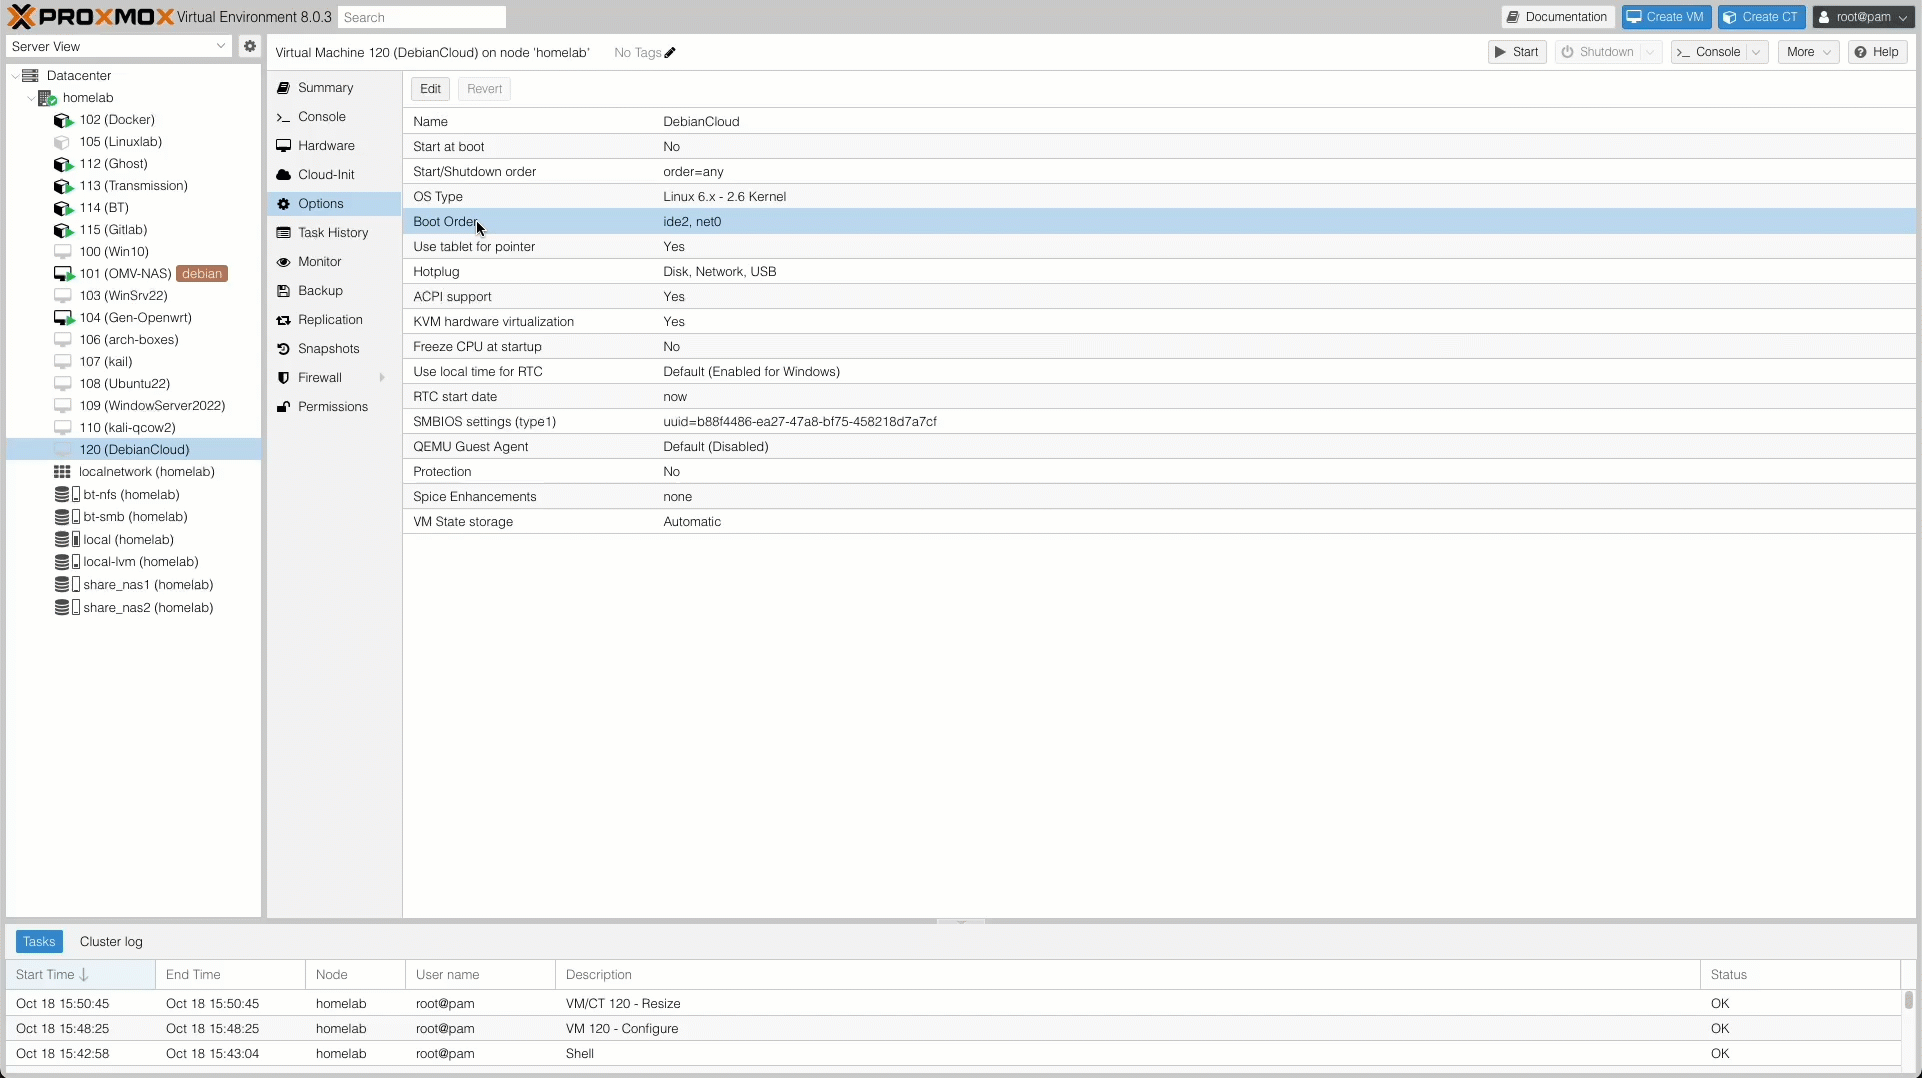Click the bt-nfs storage icon
Viewport: 1922px width, 1078px height.
point(67,495)
